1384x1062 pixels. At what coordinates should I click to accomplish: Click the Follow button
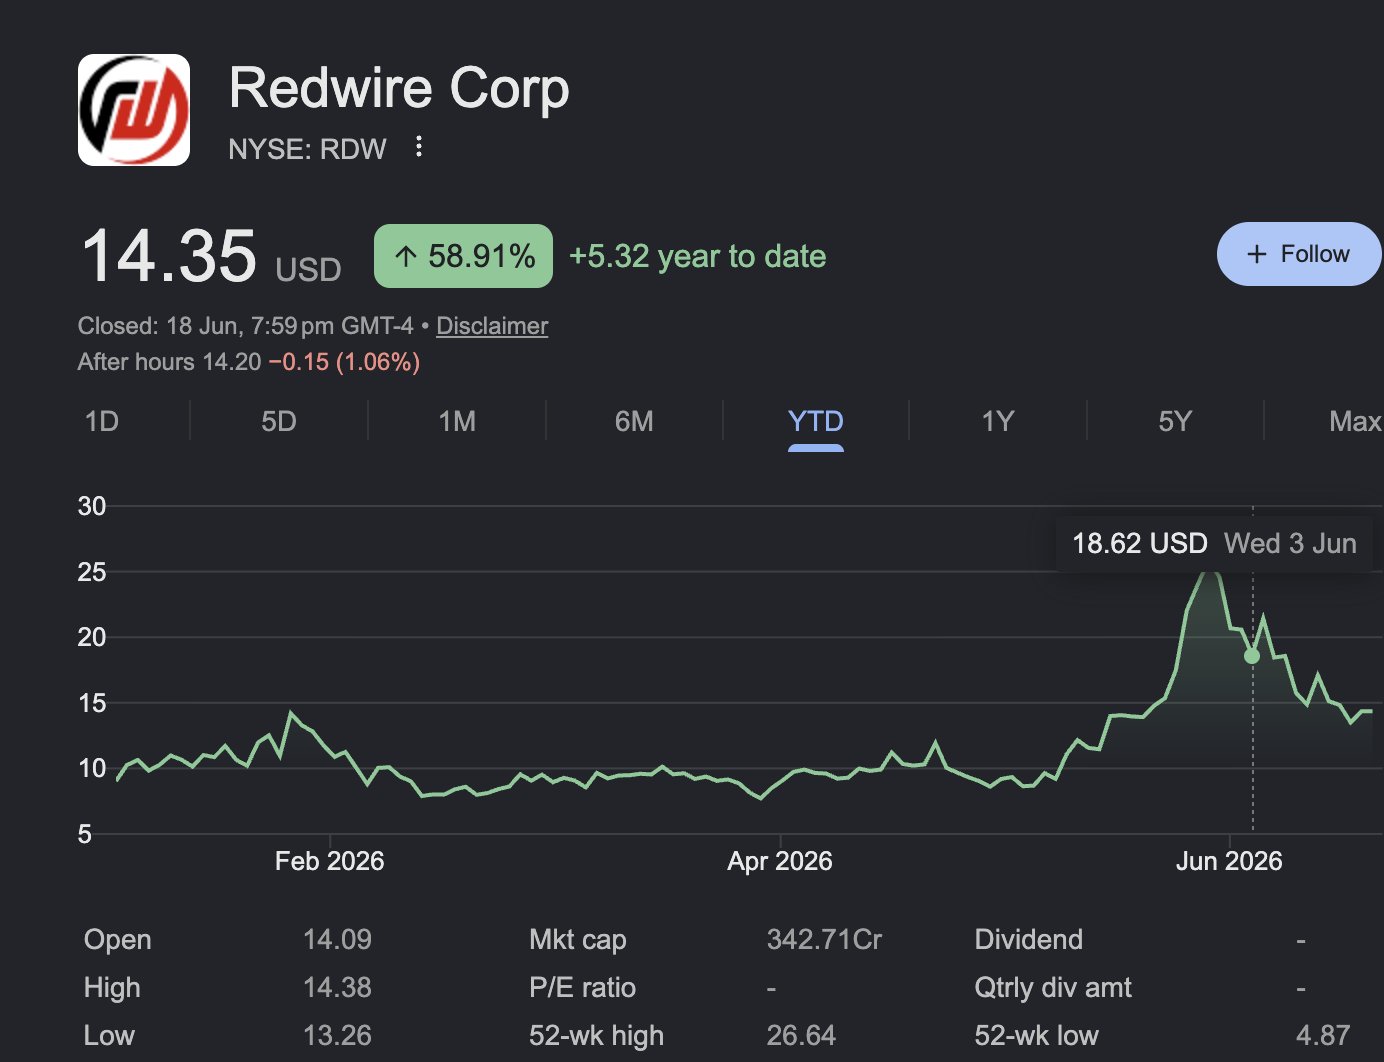(1299, 254)
